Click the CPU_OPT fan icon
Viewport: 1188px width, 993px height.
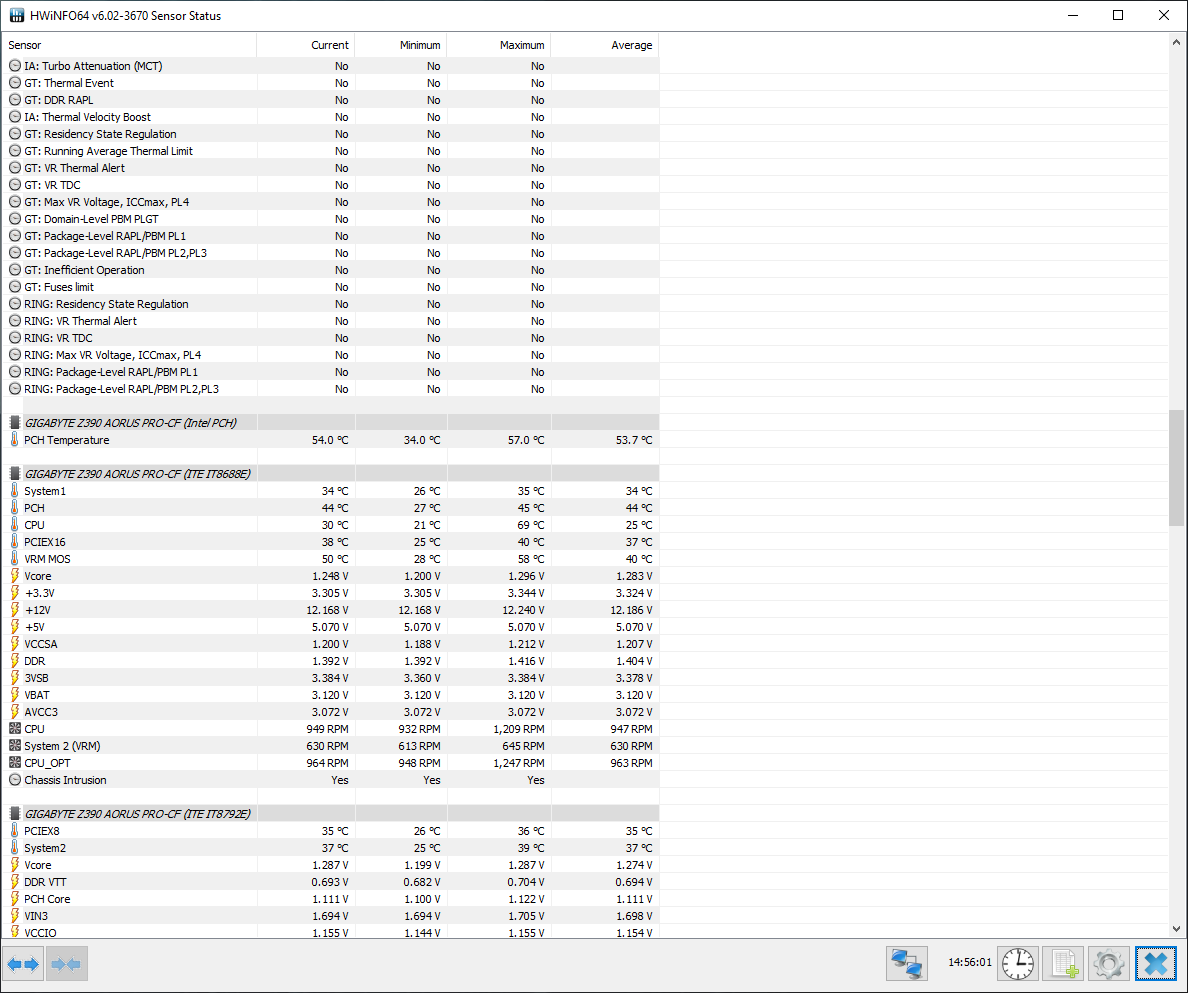click(14, 763)
